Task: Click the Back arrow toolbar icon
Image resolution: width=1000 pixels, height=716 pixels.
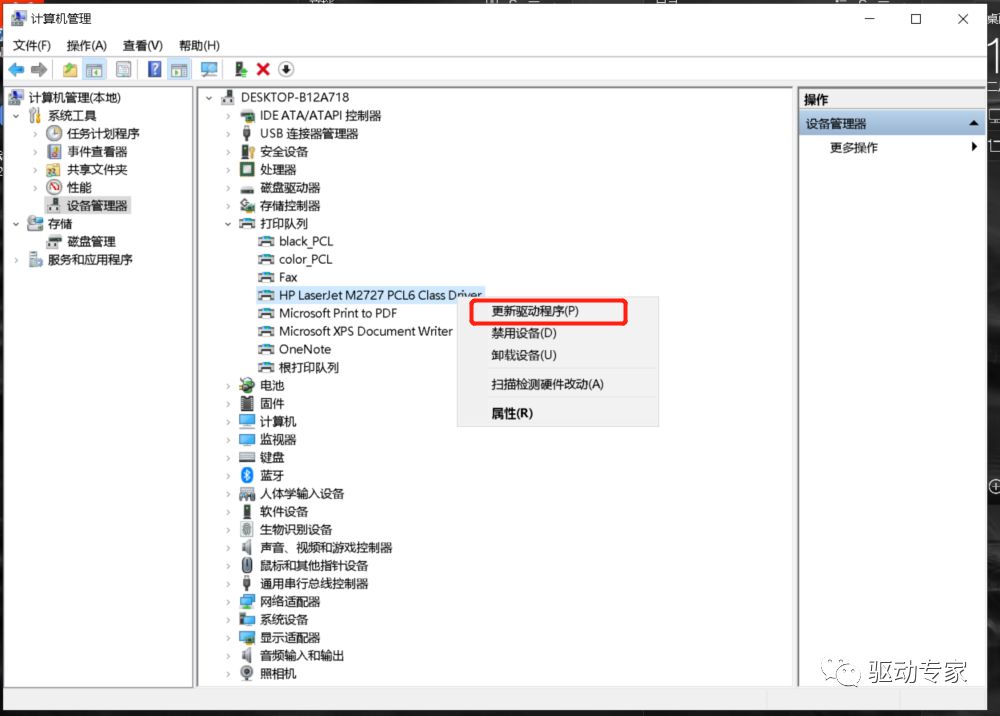Action: click(16, 69)
